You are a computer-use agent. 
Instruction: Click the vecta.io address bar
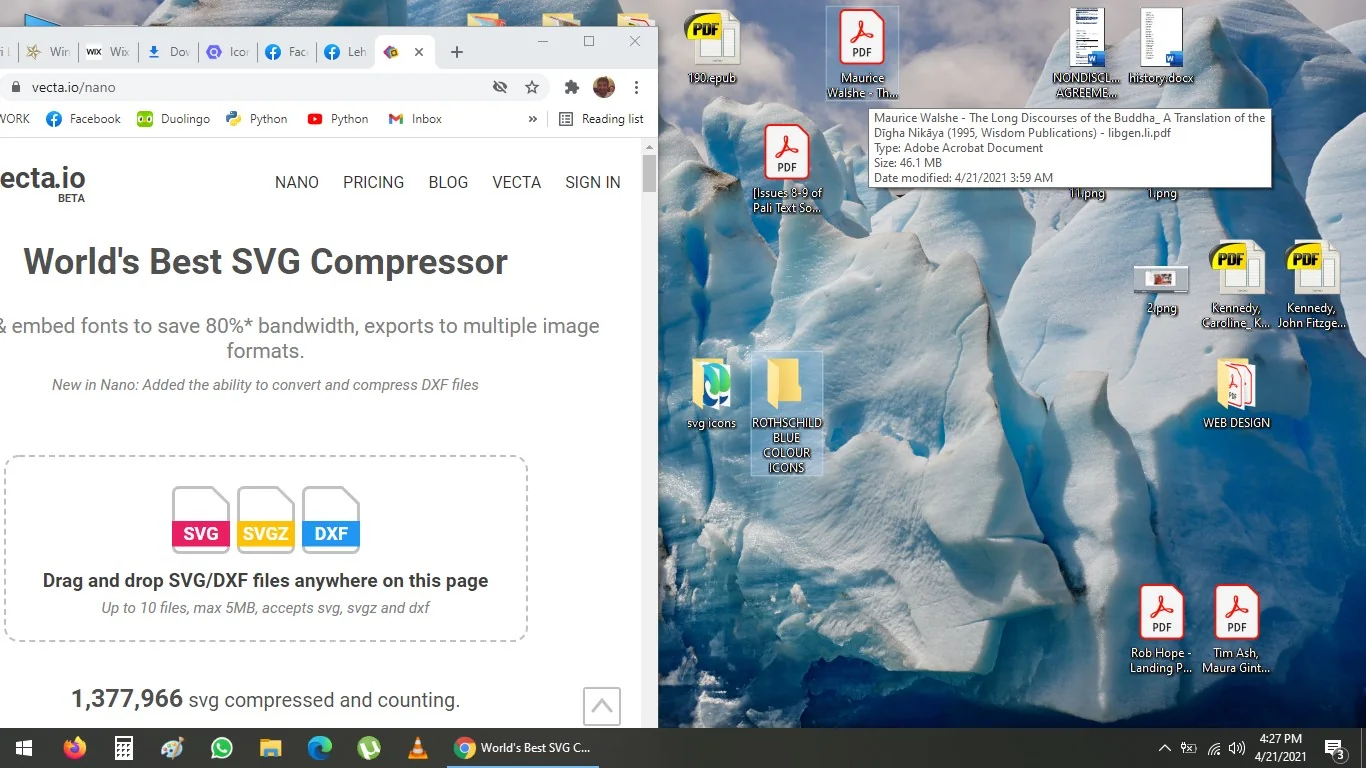click(250, 87)
